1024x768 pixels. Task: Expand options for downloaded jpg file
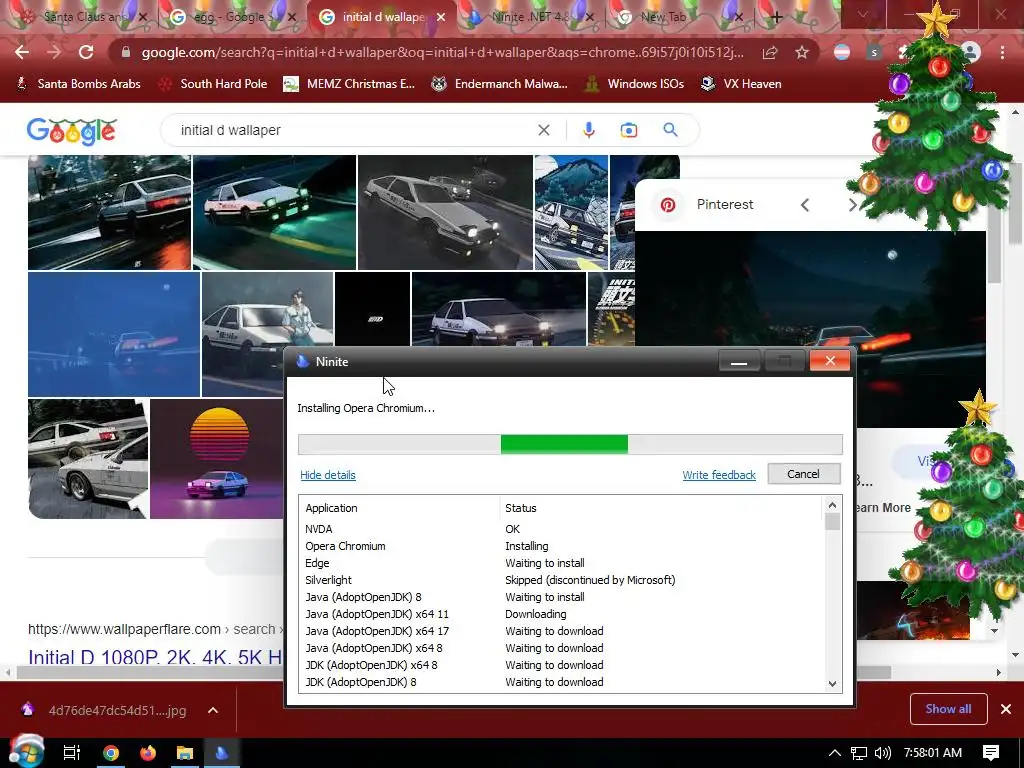(x=213, y=710)
